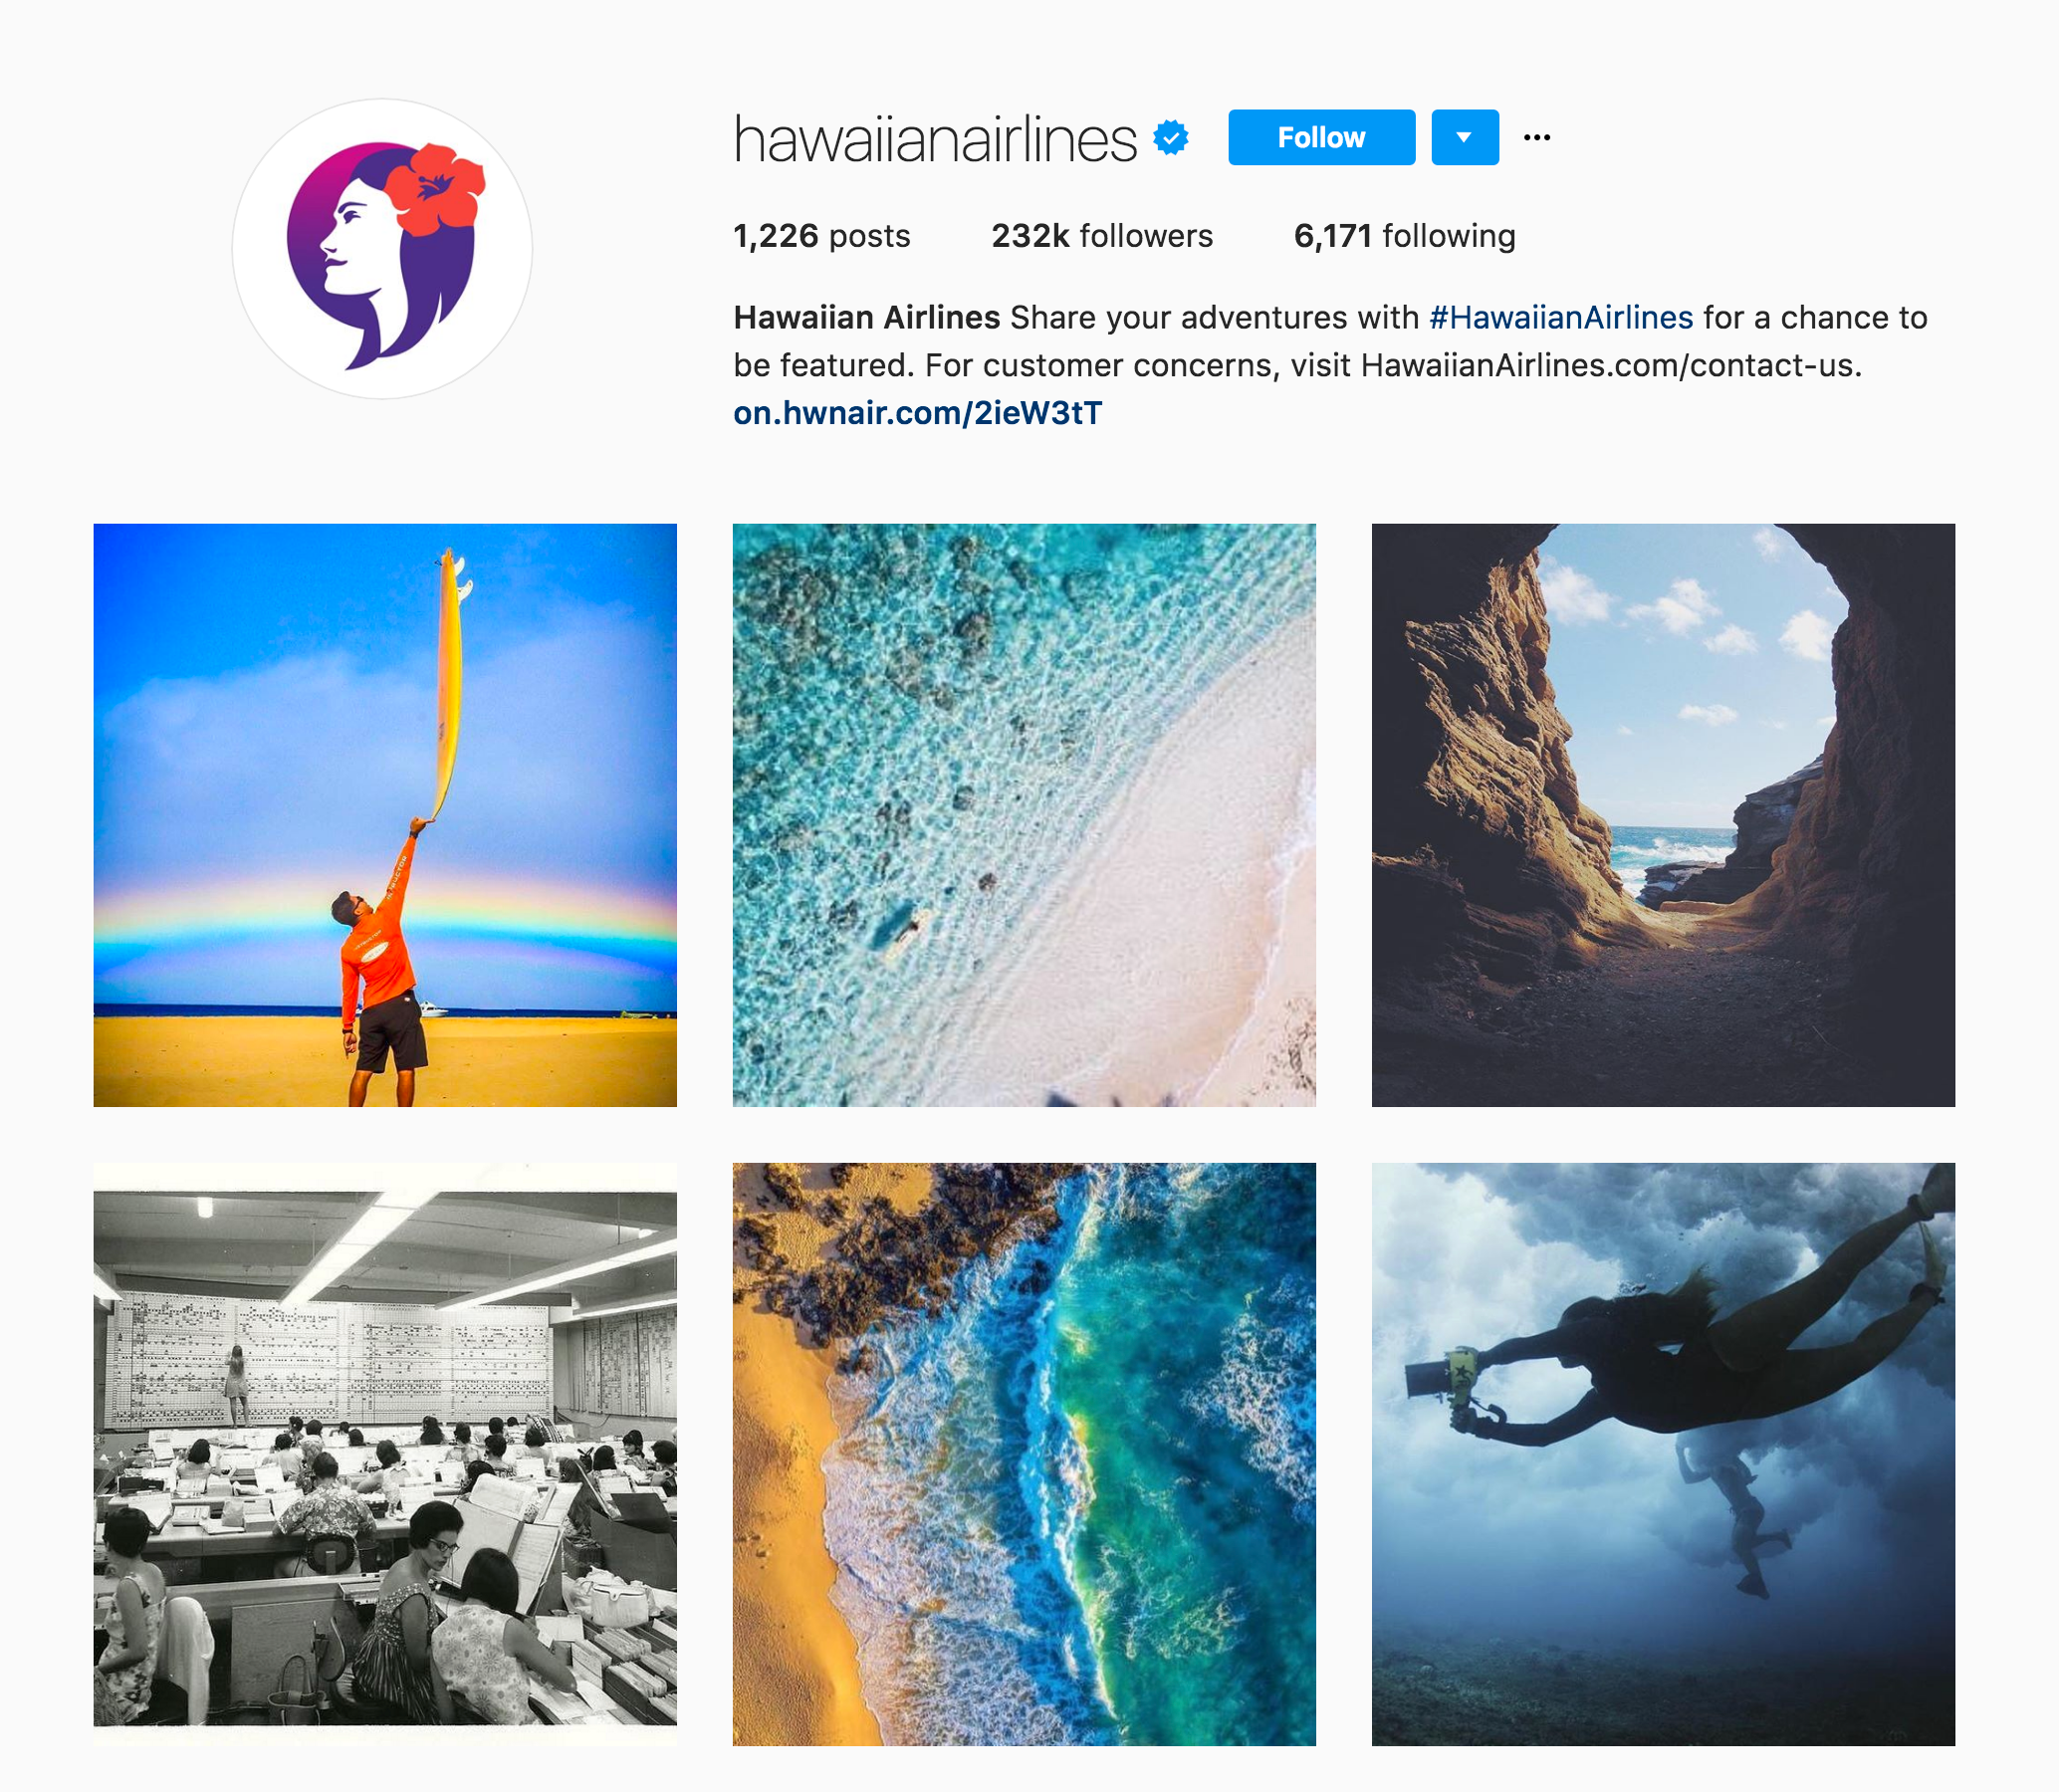Click the blue verified badge icon
Viewport: 2059px width, 1792px height.
pos(1170,137)
